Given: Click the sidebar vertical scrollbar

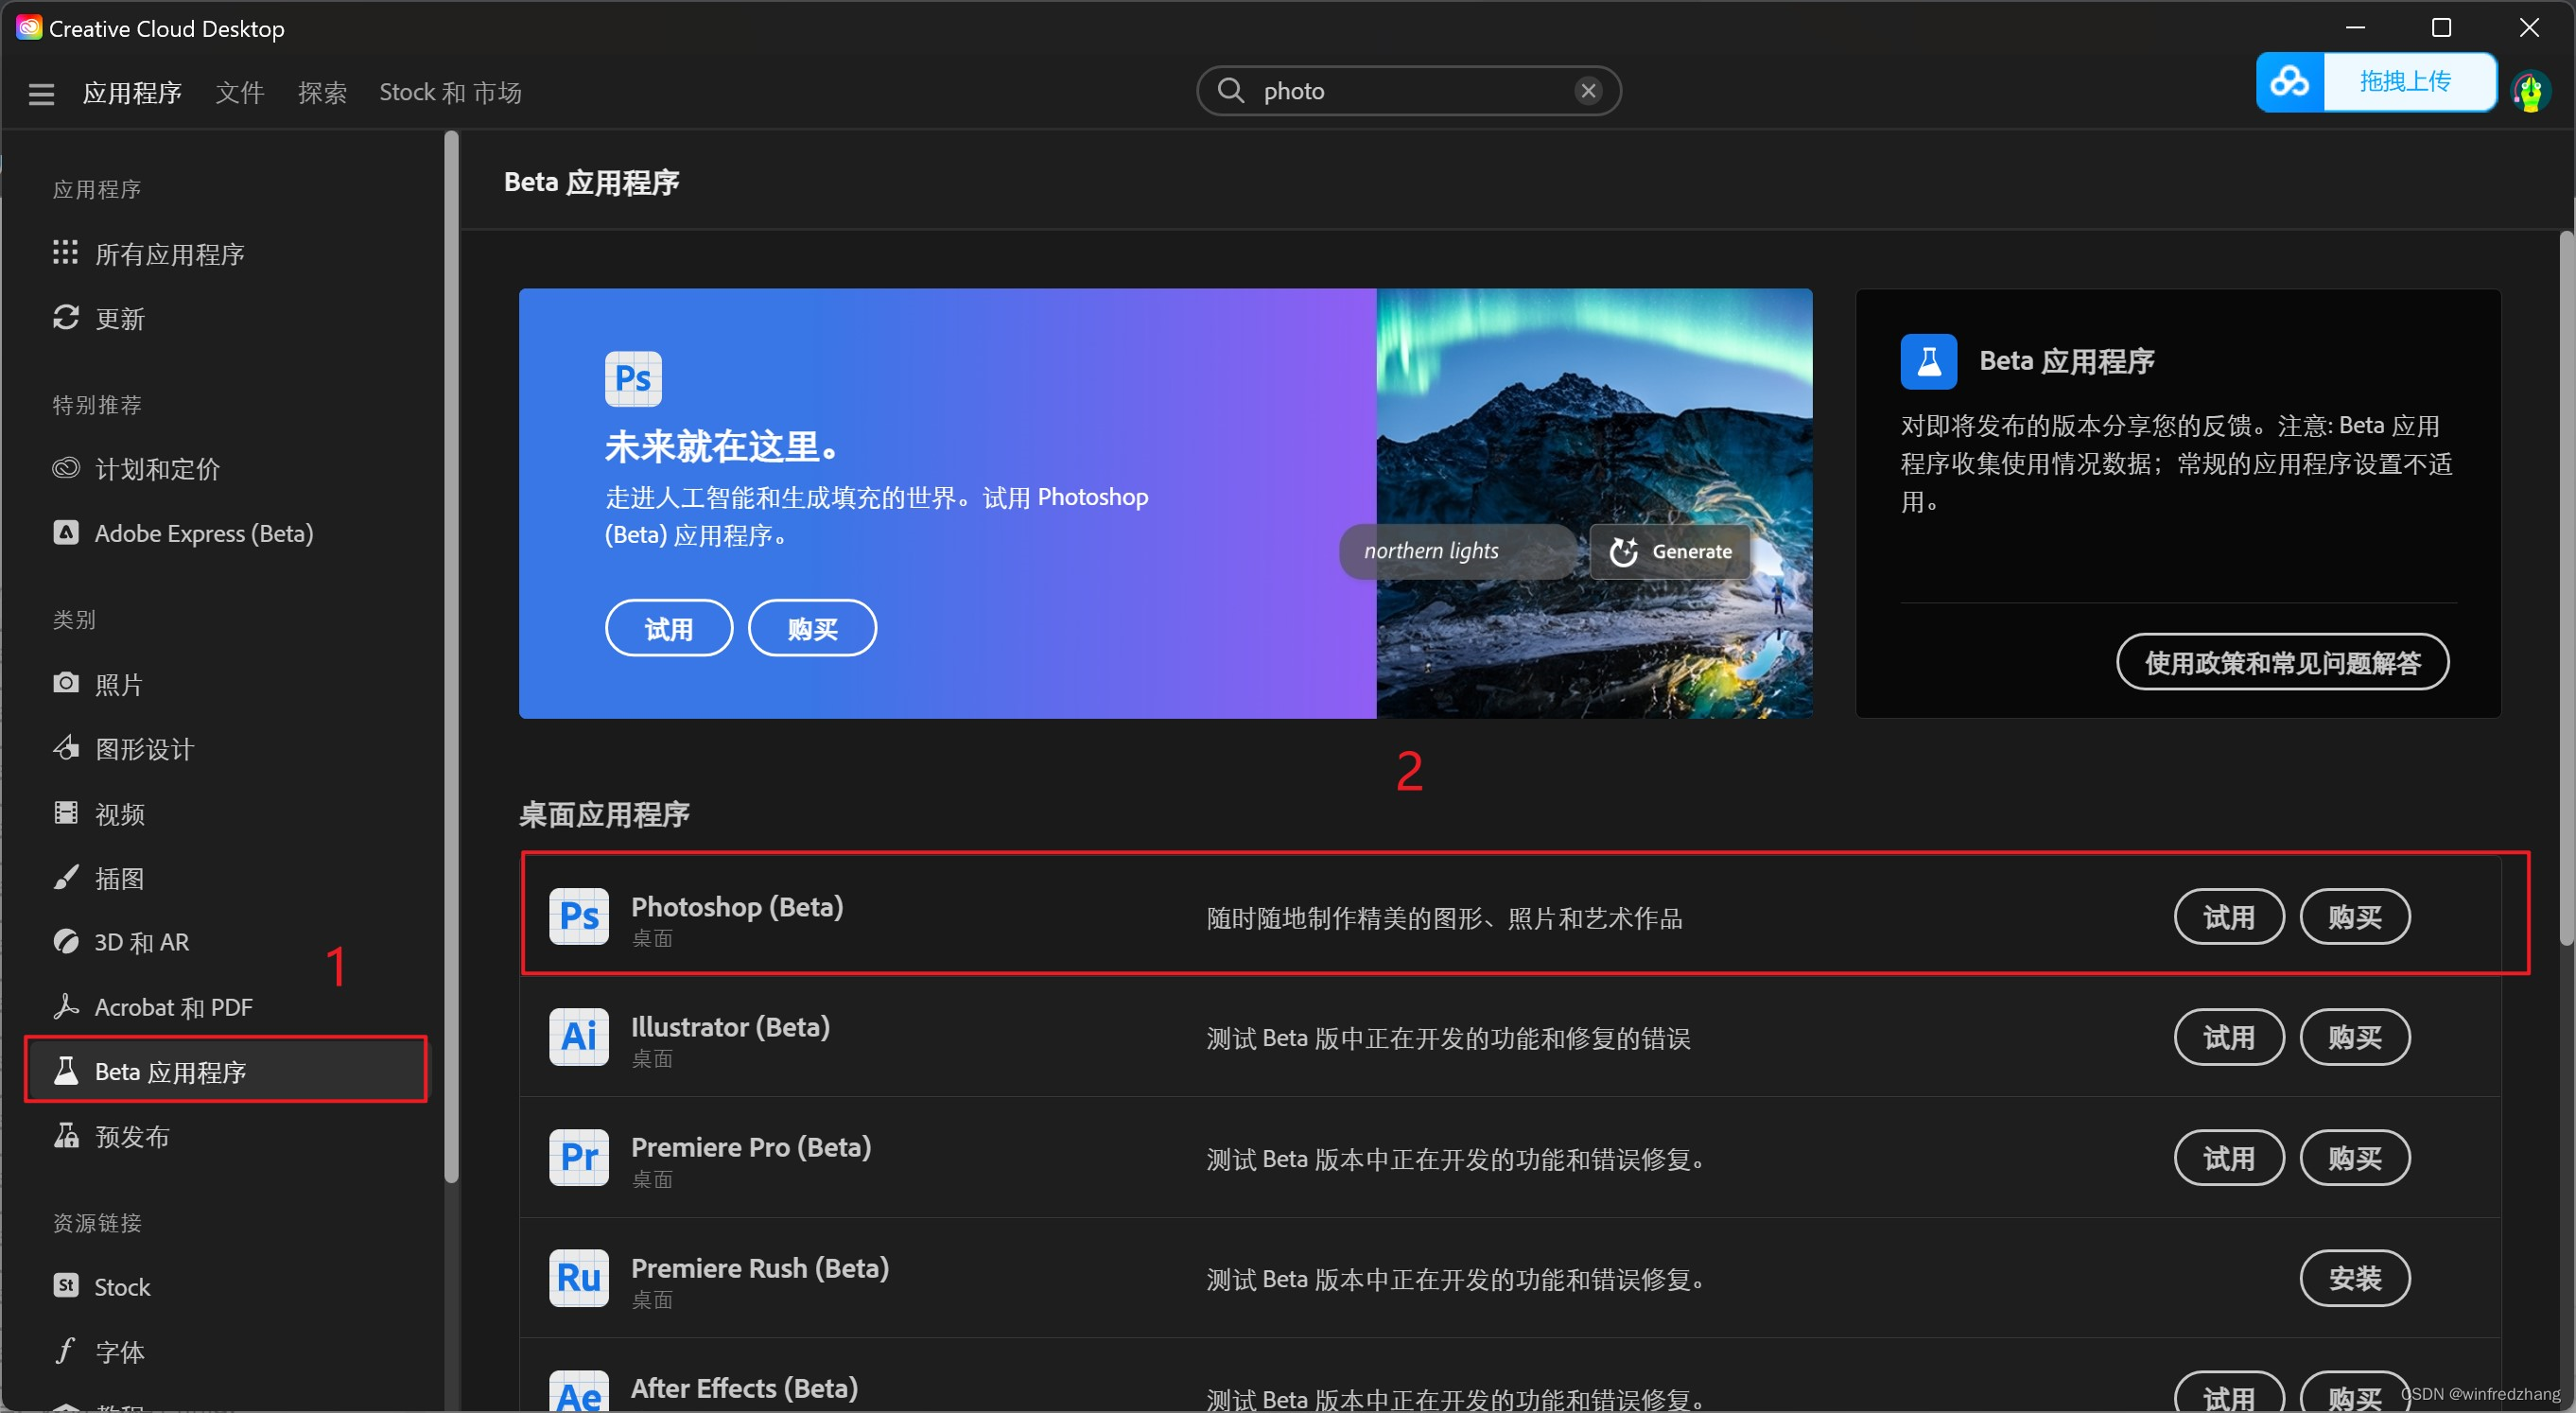Looking at the screenshot, I should coord(451,658).
